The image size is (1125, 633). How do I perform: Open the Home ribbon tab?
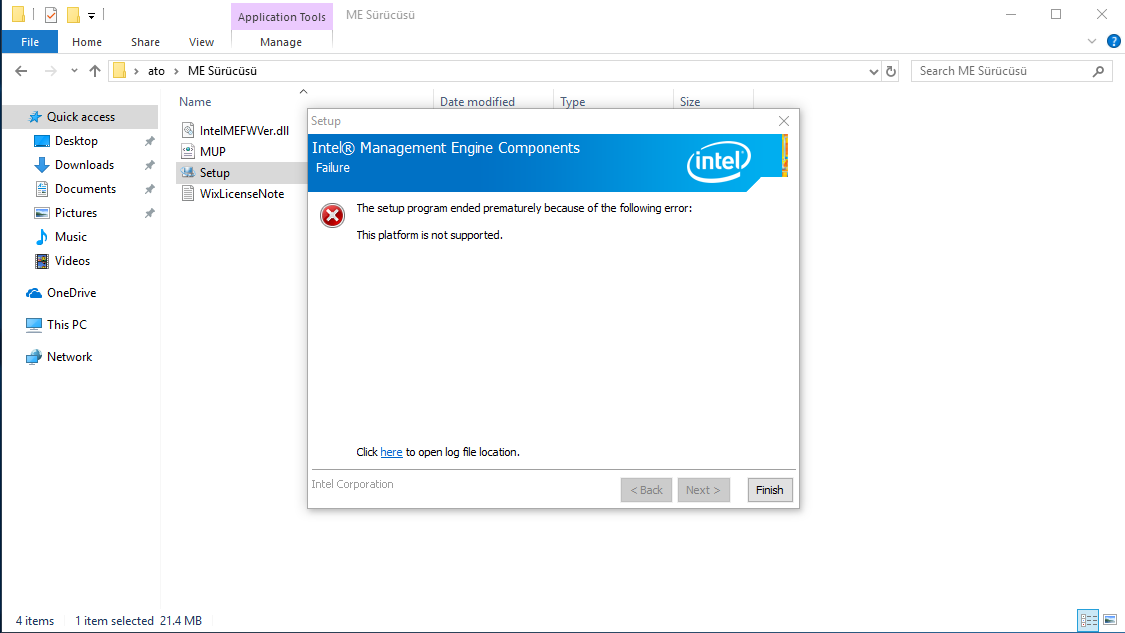[87, 42]
